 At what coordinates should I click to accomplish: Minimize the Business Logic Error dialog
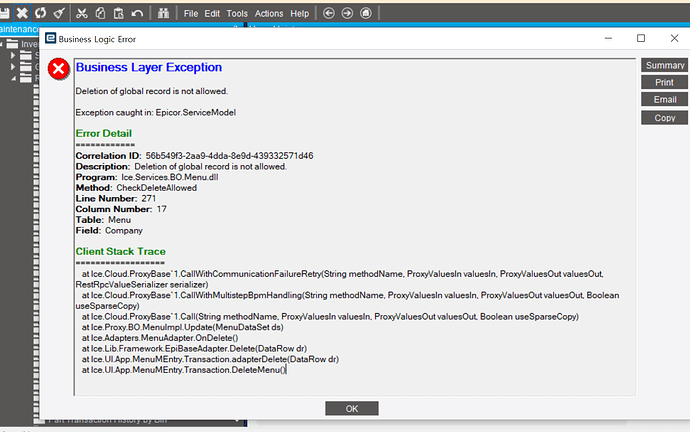[608, 38]
